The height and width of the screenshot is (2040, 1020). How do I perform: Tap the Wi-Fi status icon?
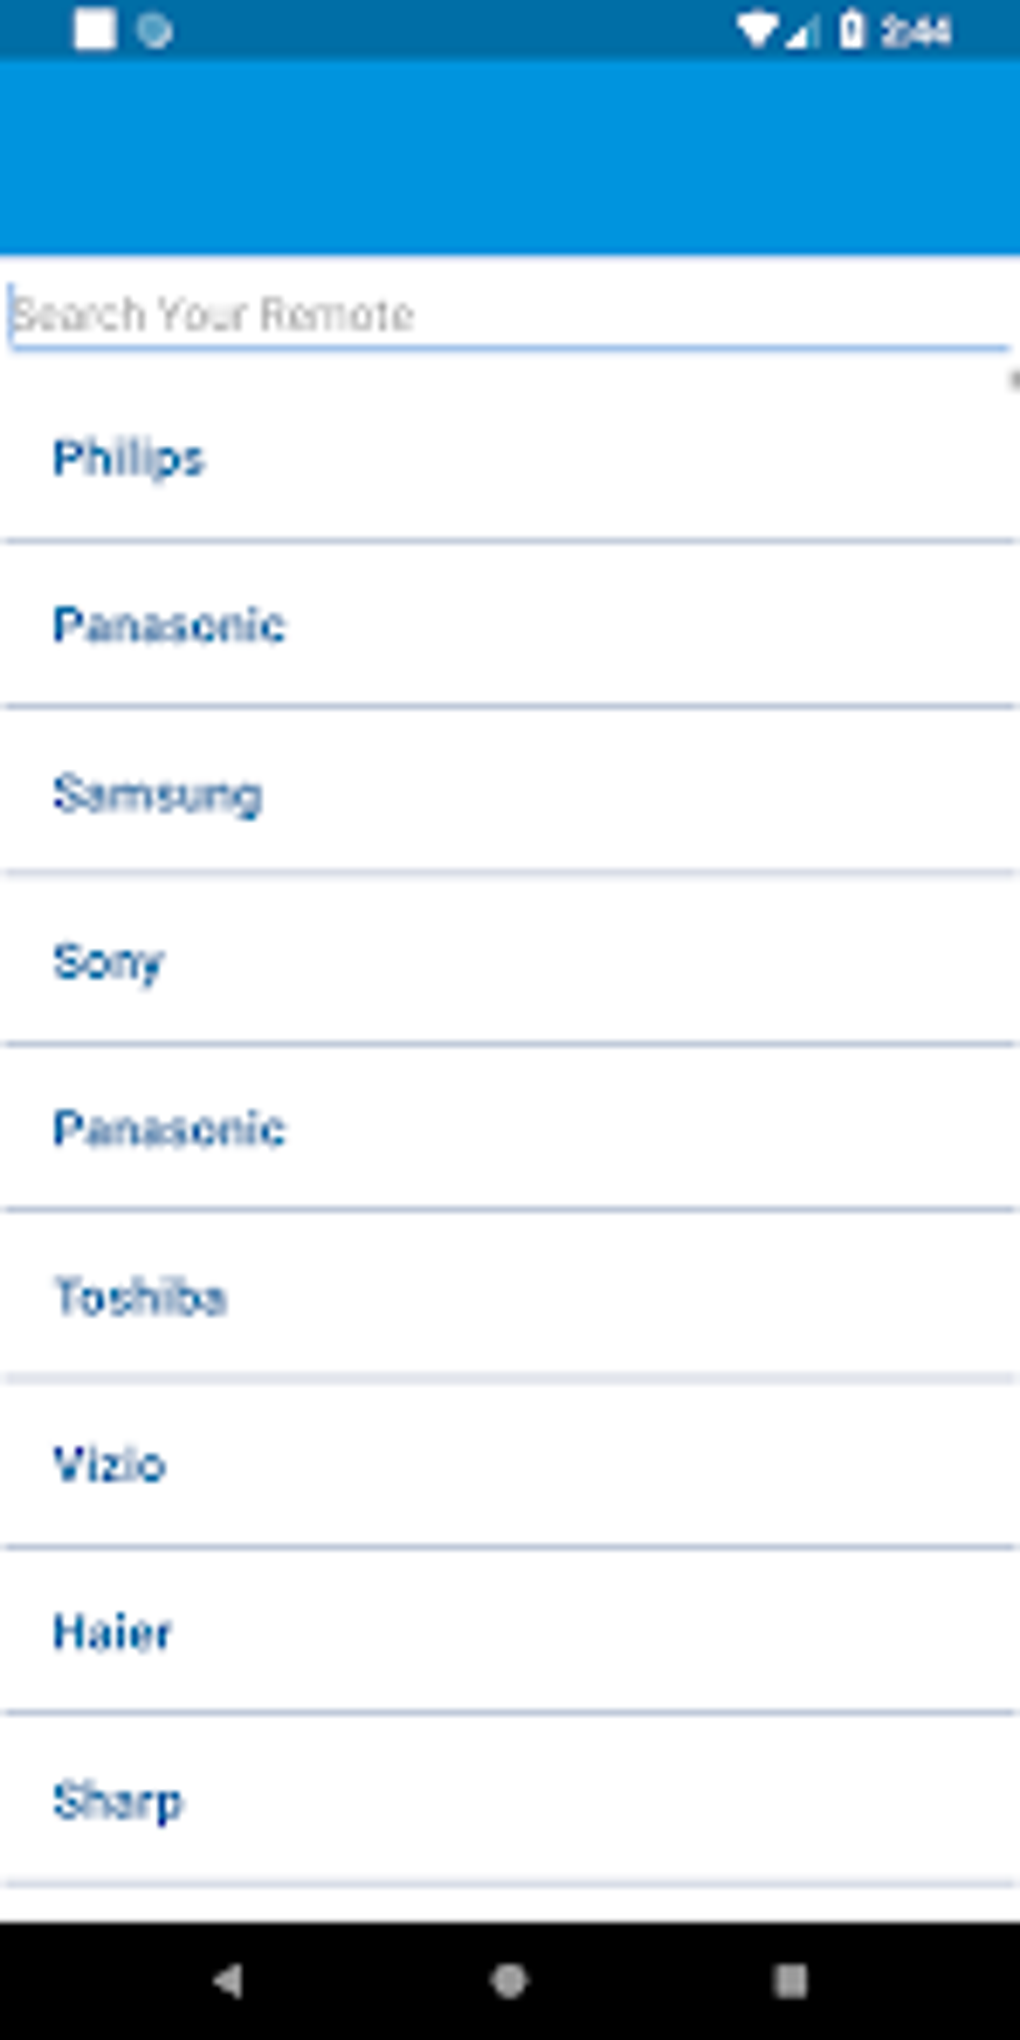click(x=756, y=30)
